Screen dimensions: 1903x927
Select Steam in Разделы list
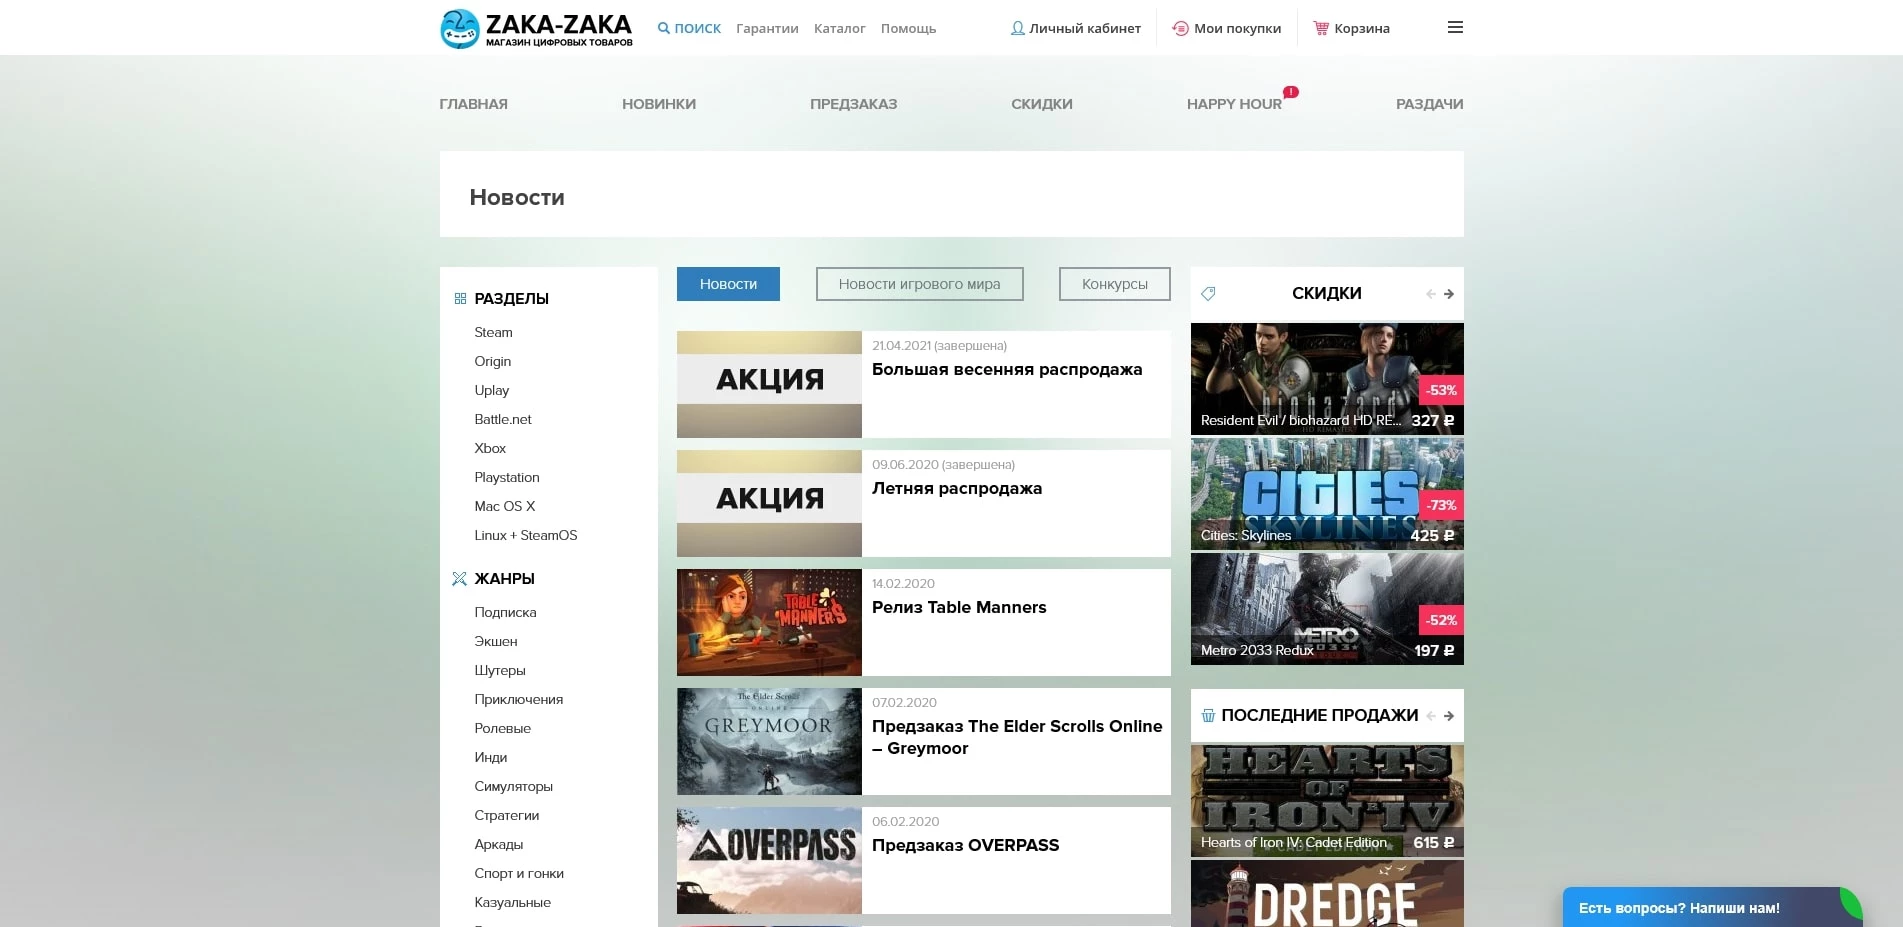click(x=493, y=332)
